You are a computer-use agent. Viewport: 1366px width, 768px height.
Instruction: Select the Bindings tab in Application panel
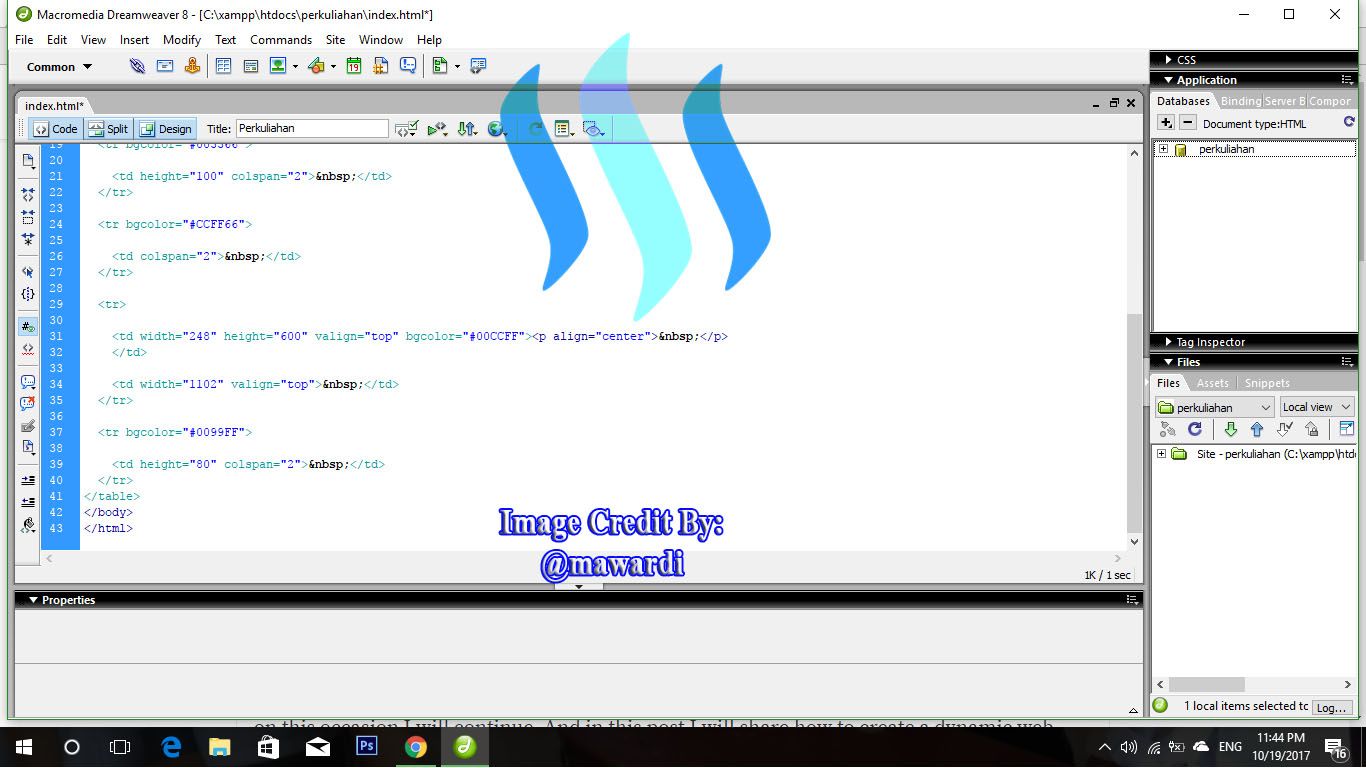(1241, 101)
